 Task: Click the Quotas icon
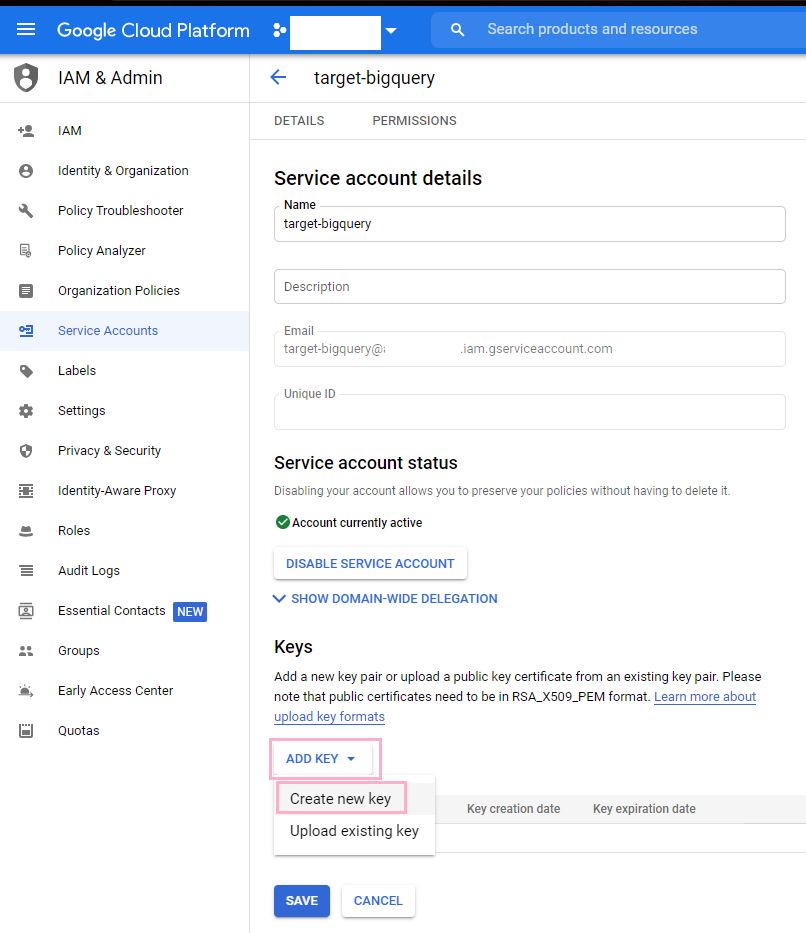click(26, 731)
